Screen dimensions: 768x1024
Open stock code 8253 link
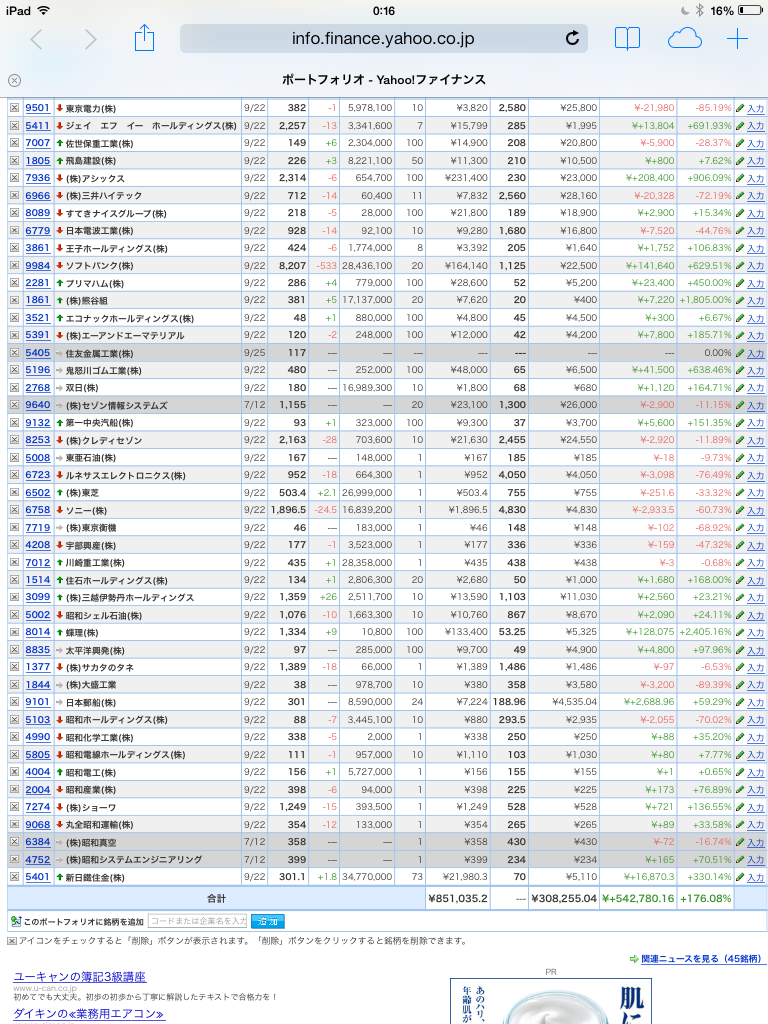pyautogui.click(x=37, y=440)
